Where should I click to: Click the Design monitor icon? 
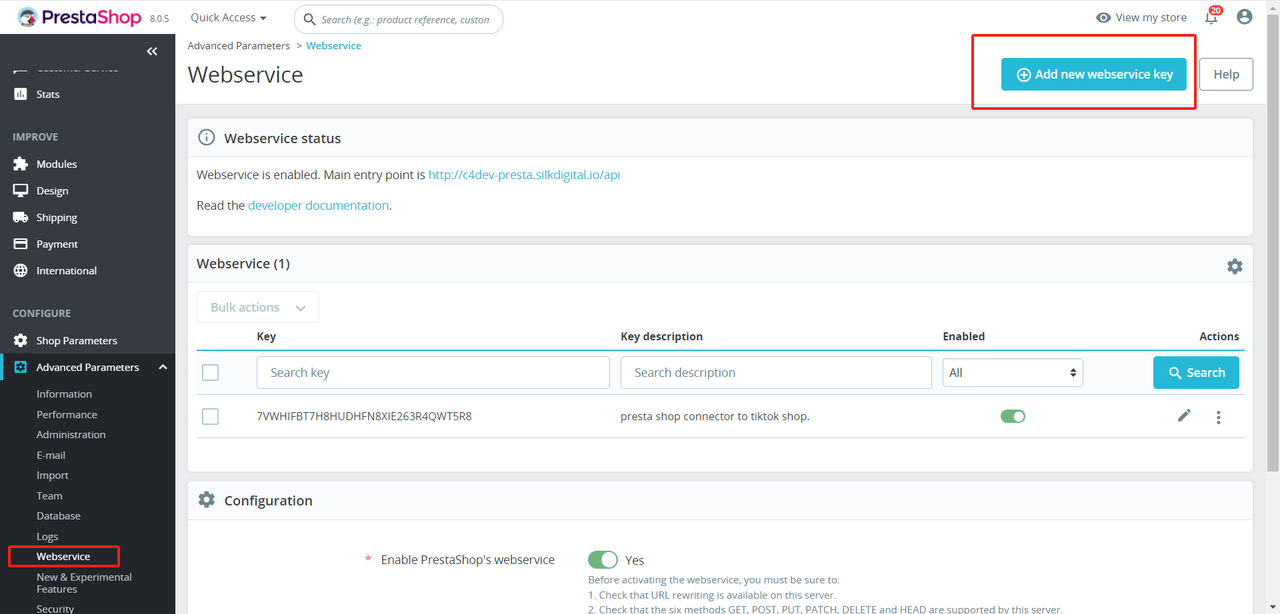(20, 191)
